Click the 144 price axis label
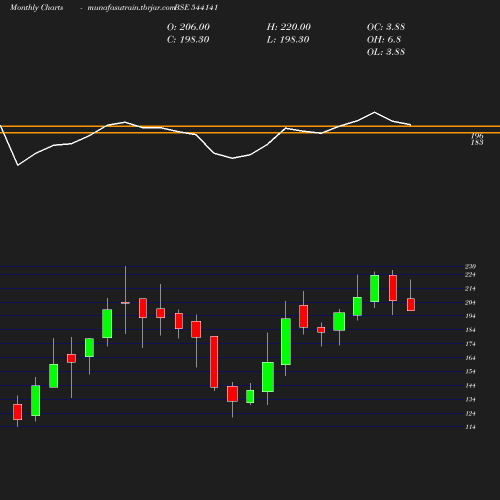This screenshot has width=500, height=500. 470,386
